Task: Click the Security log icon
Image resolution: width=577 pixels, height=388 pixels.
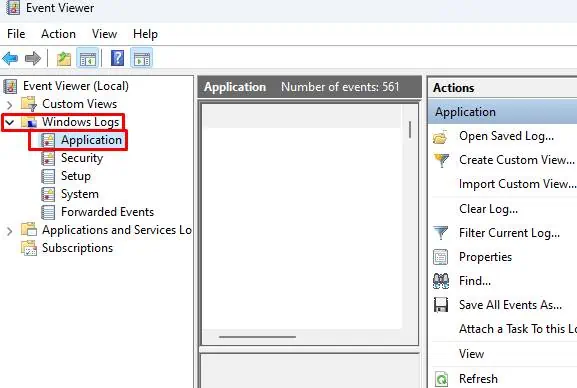Action: (48, 158)
